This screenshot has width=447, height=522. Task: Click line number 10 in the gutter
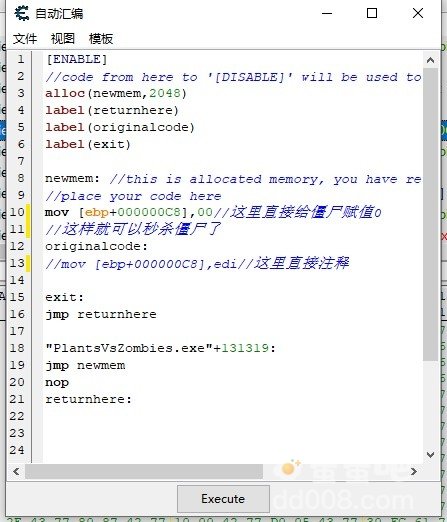pos(17,212)
